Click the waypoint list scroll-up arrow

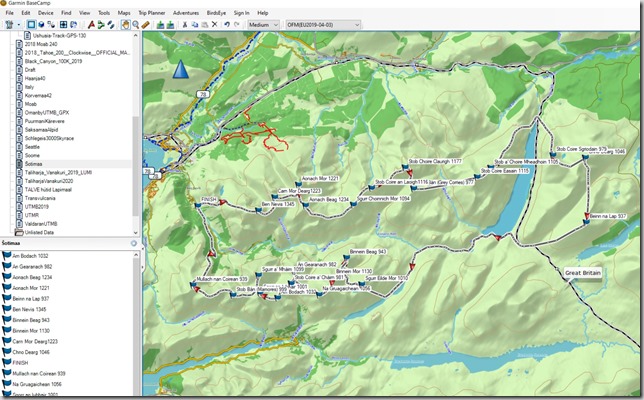136,255
